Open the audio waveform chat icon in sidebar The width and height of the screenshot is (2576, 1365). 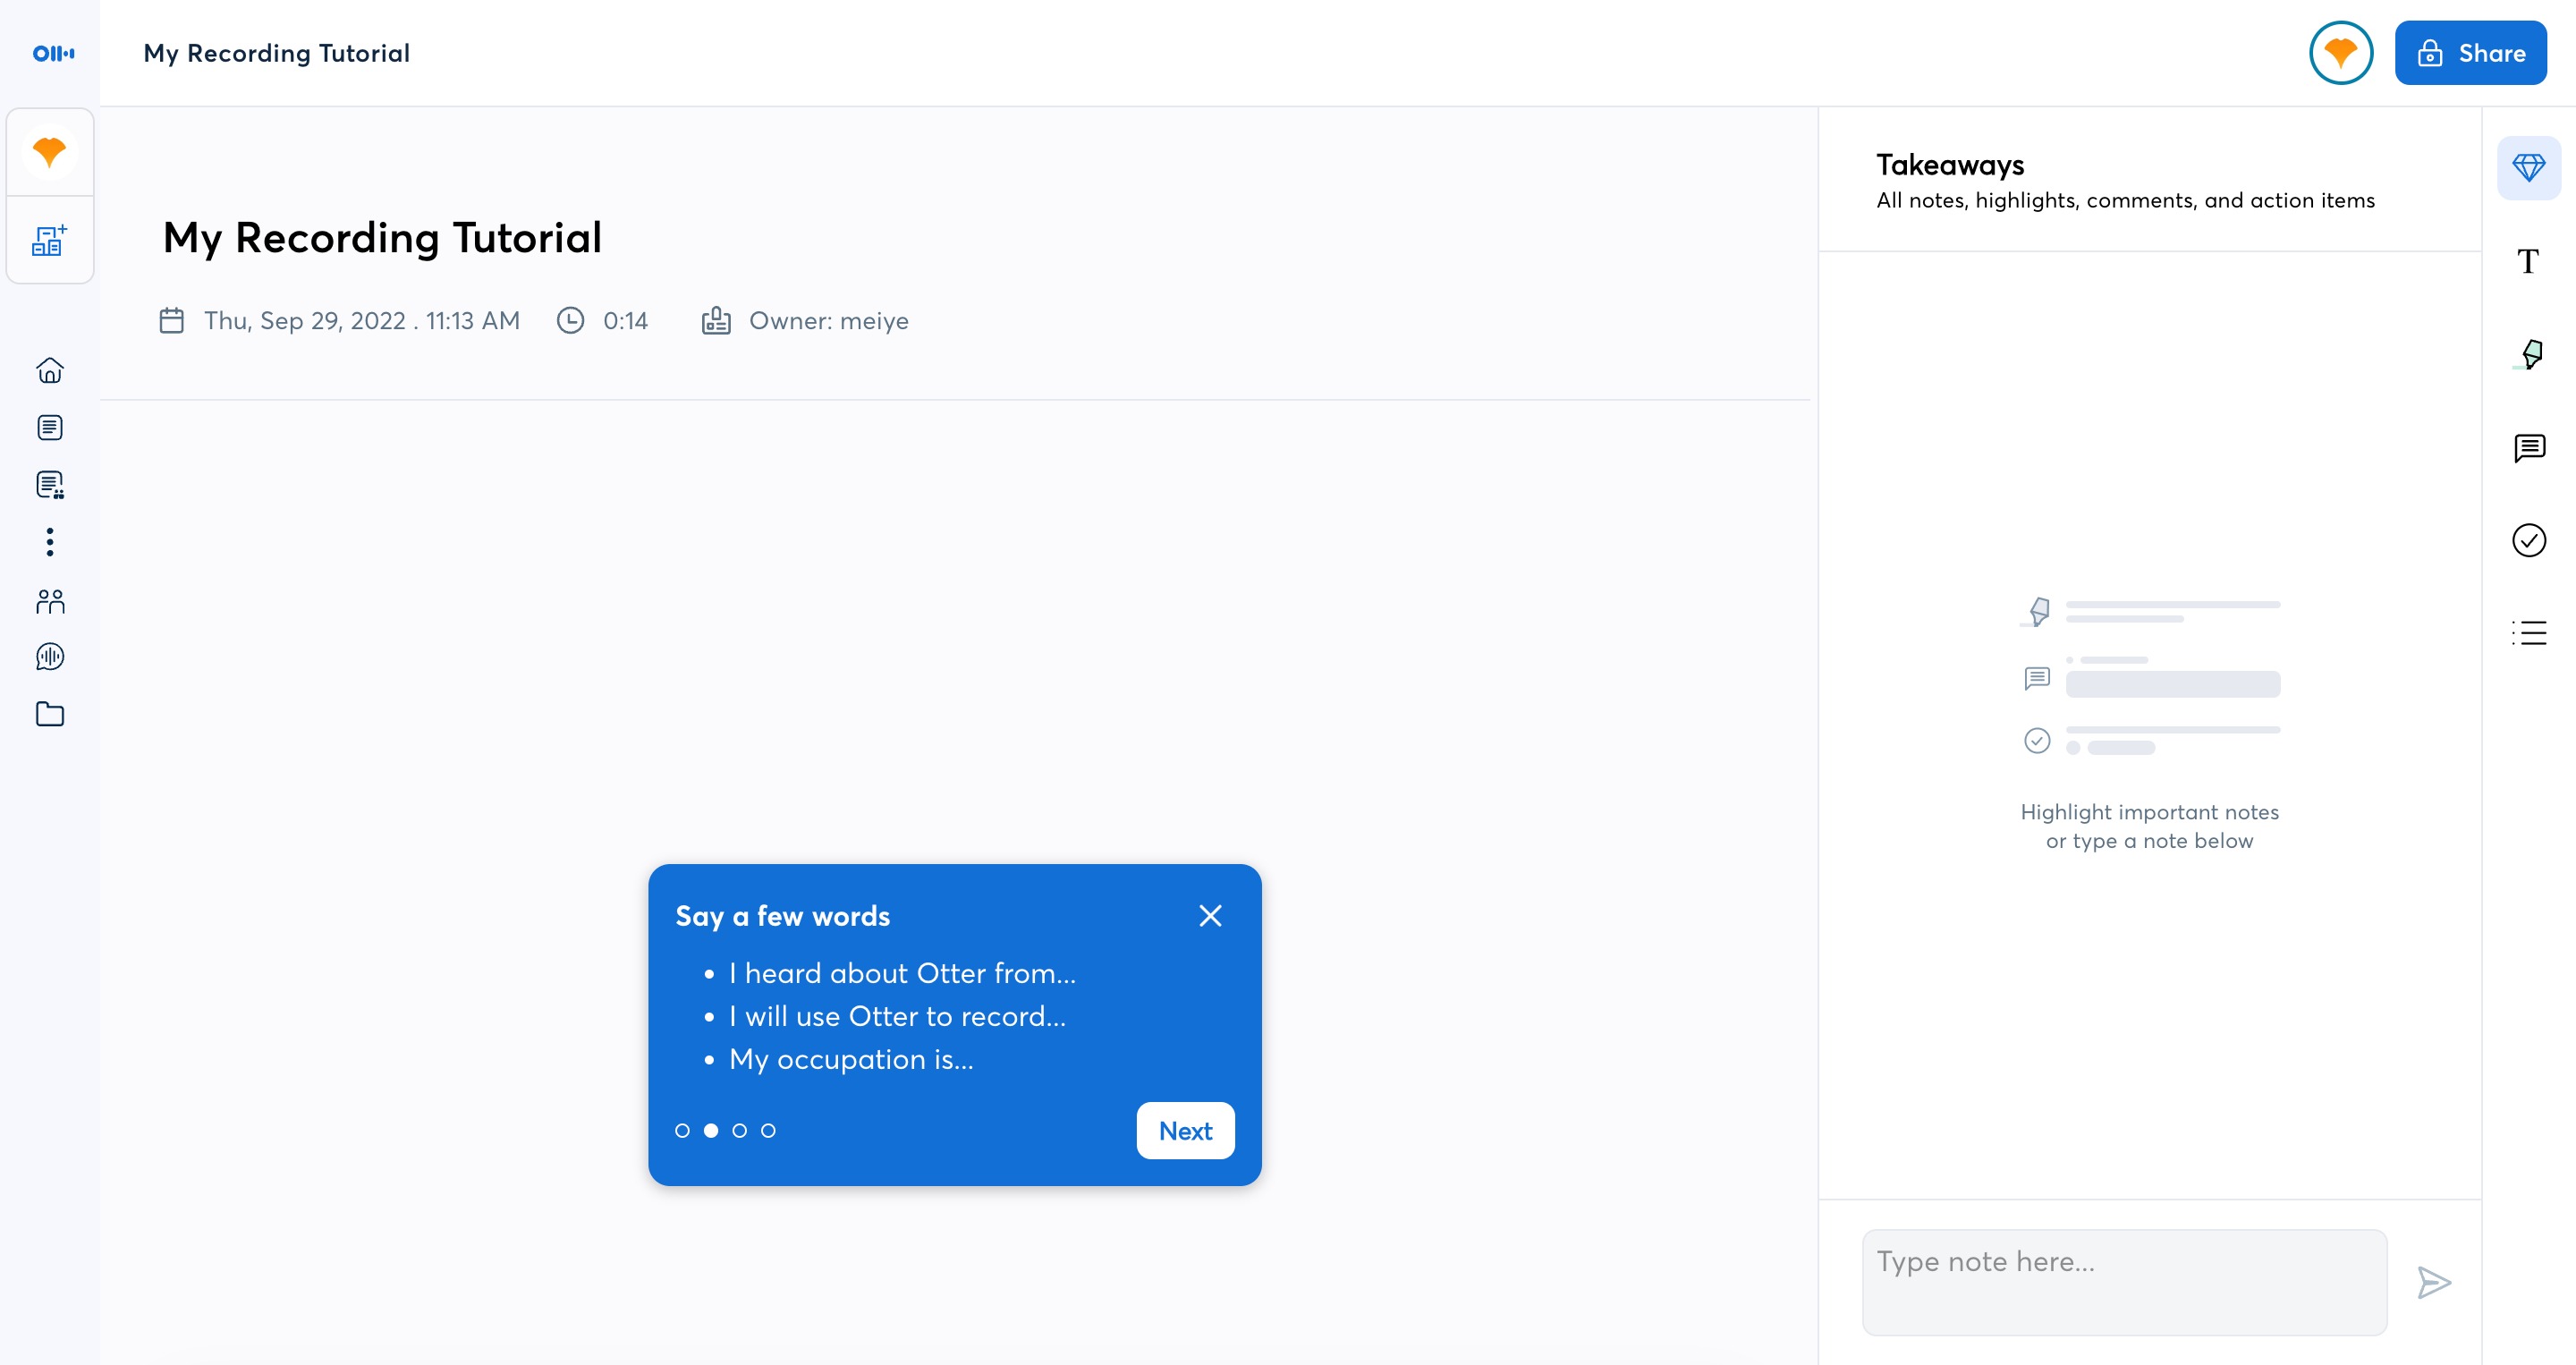click(x=50, y=657)
